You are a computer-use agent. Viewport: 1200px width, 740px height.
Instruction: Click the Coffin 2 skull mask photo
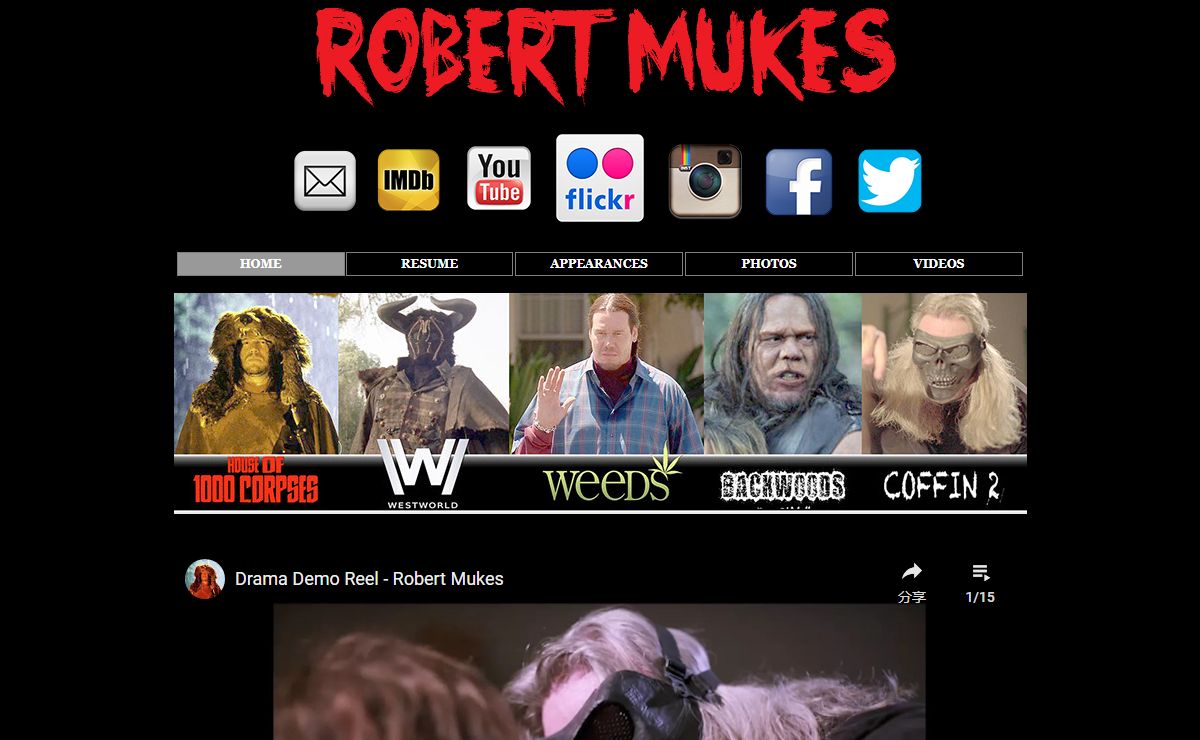944,374
